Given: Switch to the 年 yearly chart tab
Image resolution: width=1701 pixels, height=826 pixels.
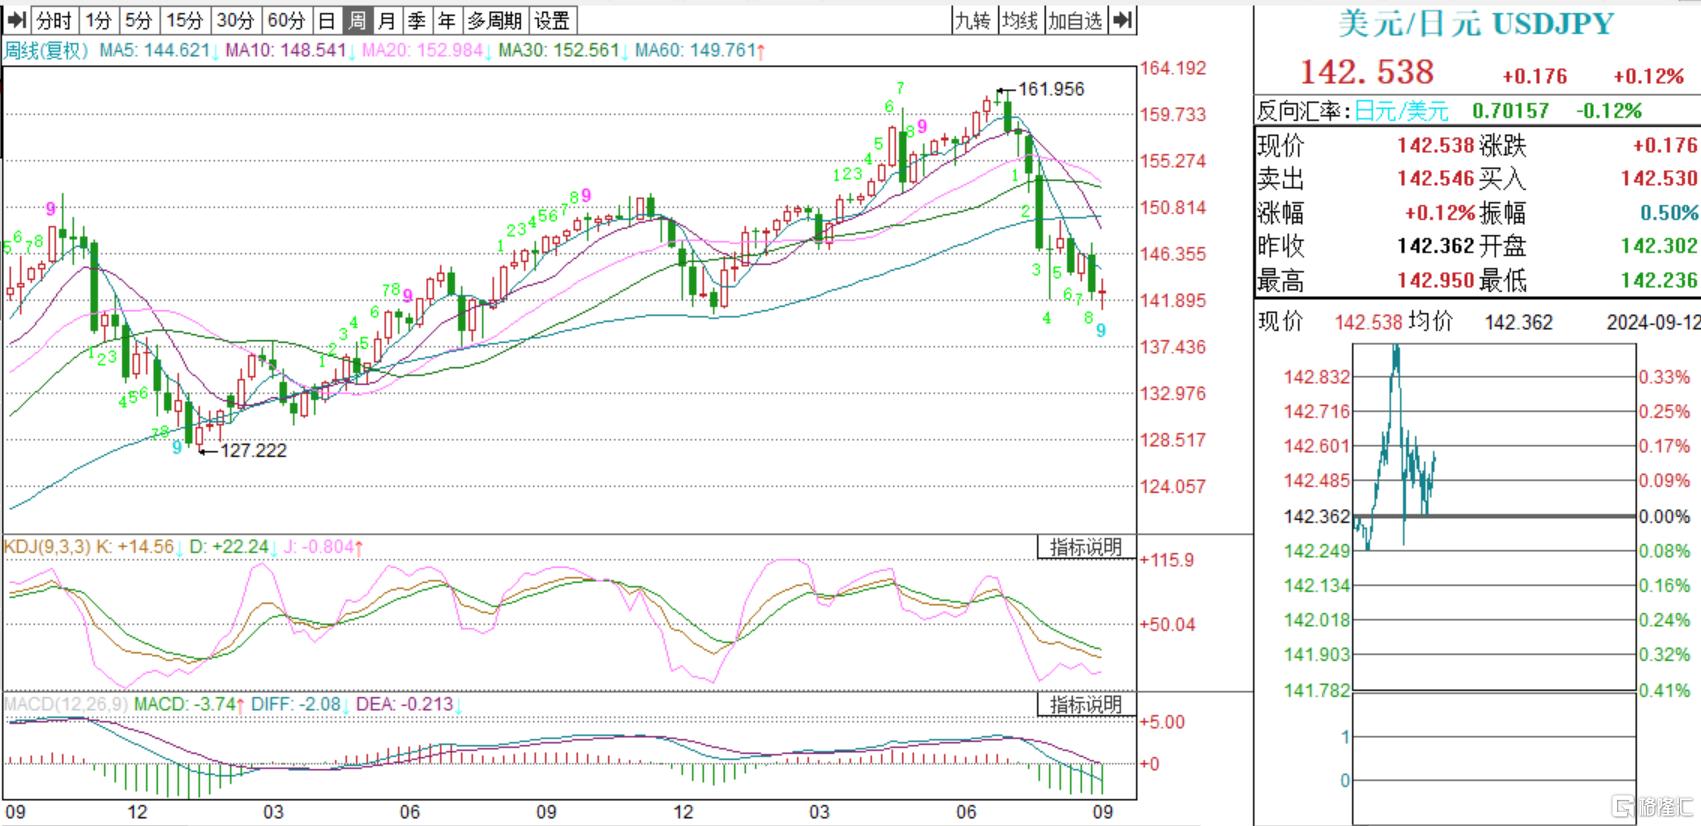Looking at the screenshot, I should [447, 20].
